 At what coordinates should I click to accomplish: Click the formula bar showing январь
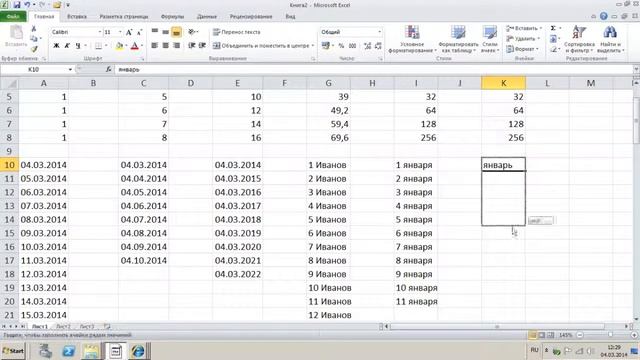373,69
